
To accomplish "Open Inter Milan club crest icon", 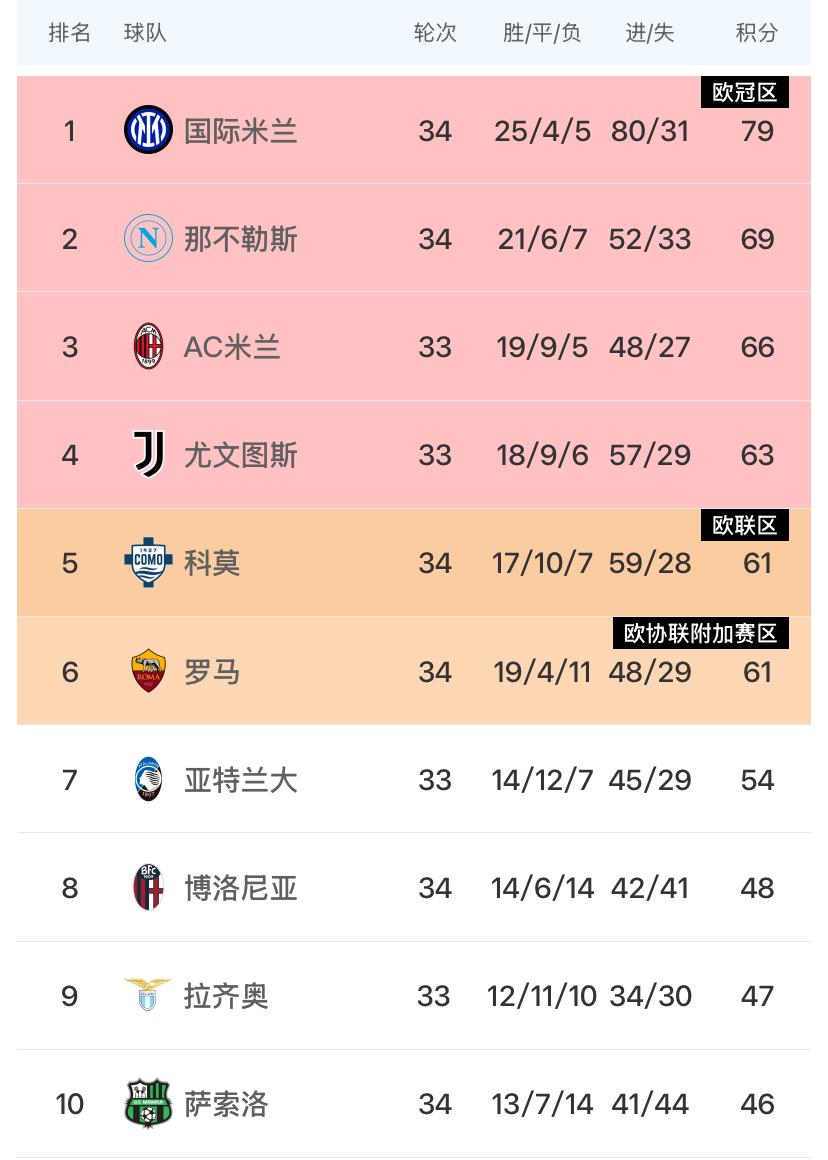I will point(148,130).
